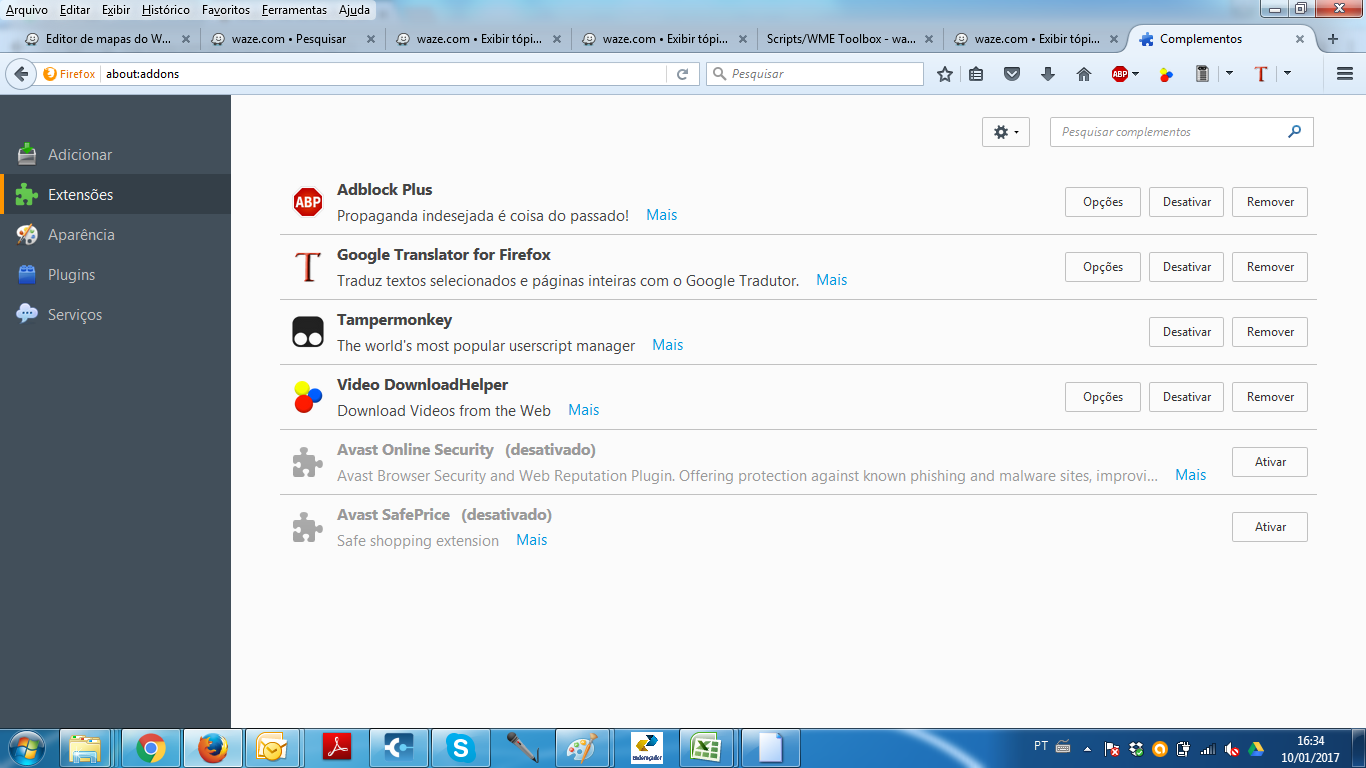Click the Mais link for Avast SafePrice

532,540
